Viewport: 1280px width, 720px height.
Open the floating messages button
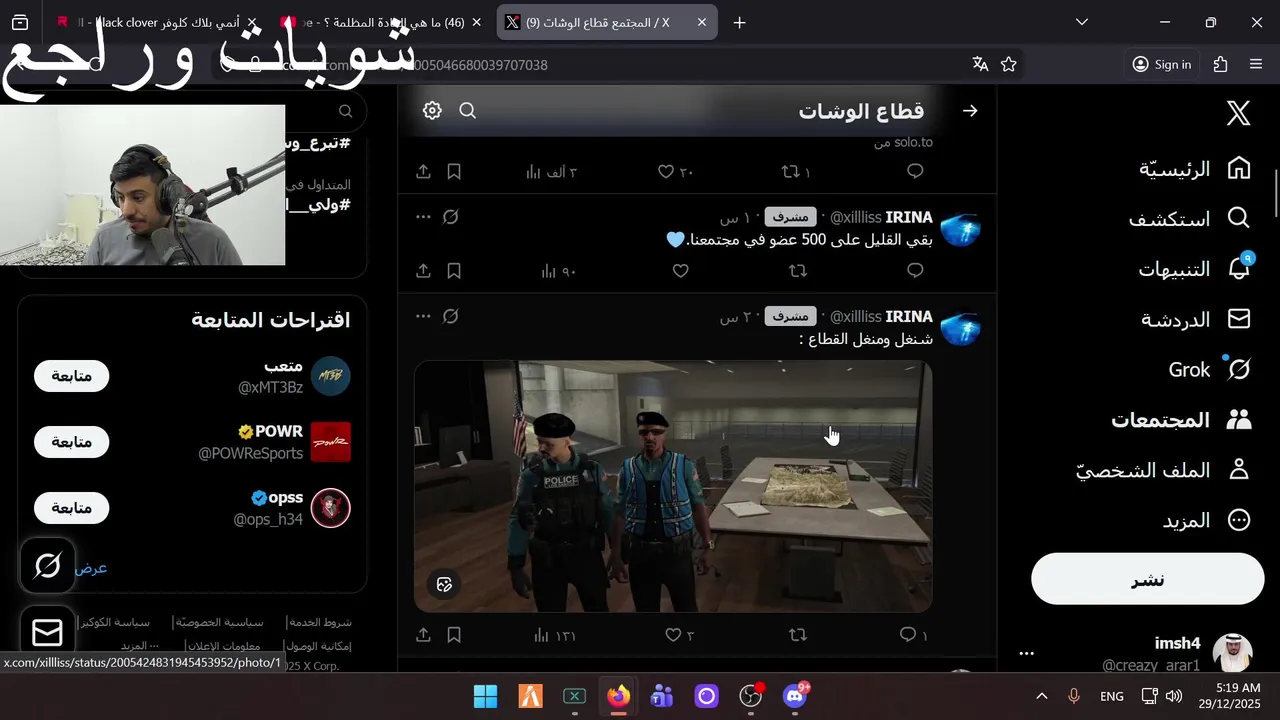coord(48,633)
